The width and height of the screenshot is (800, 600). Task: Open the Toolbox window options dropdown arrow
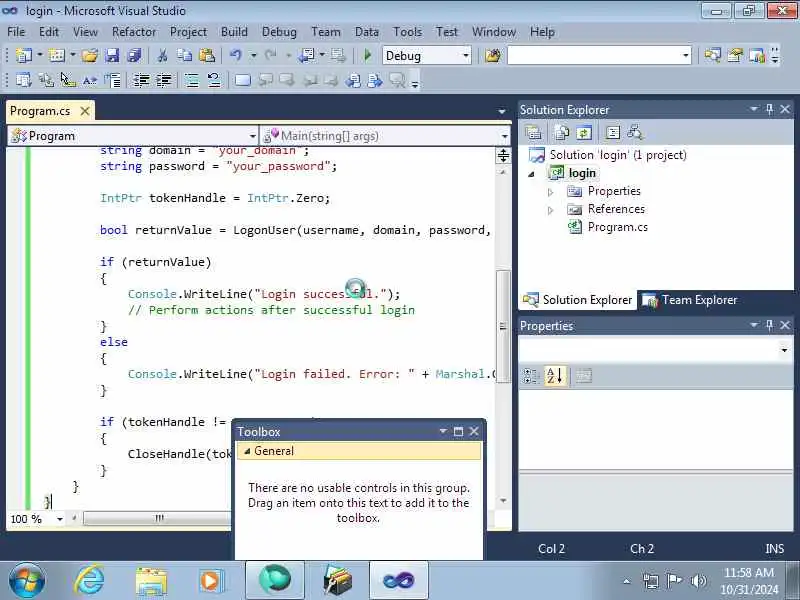(443, 432)
